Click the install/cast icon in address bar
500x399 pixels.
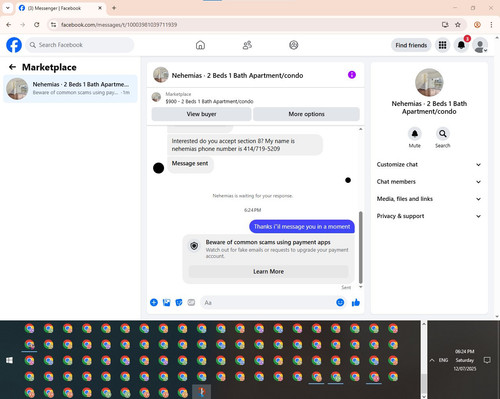[445, 25]
